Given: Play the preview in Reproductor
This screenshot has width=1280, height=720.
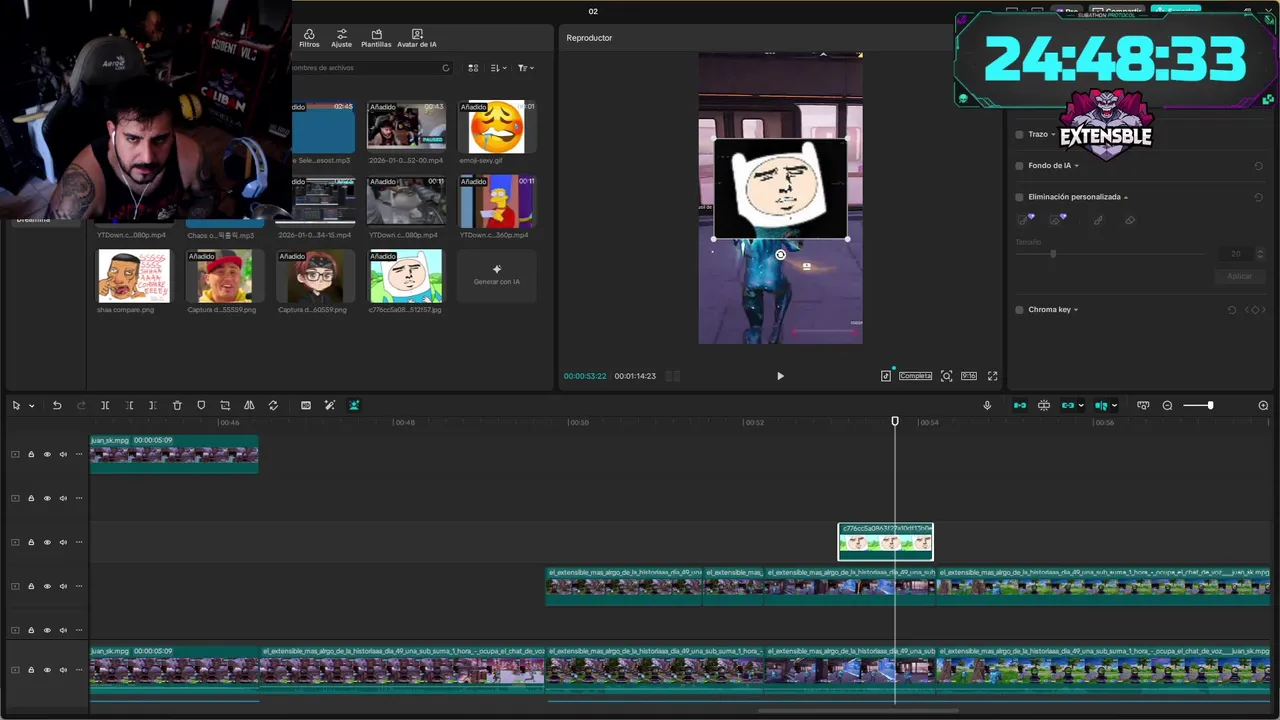Looking at the screenshot, I should pyautogui.click(x=780, y=376).
